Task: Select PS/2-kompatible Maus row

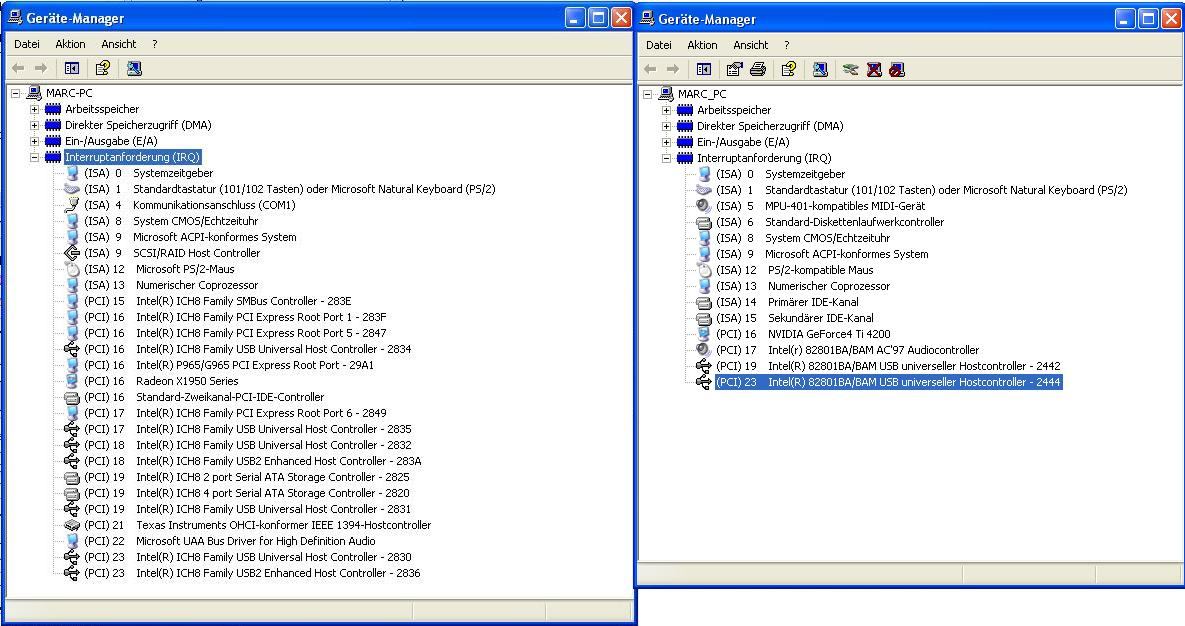Action: (794, 270)
